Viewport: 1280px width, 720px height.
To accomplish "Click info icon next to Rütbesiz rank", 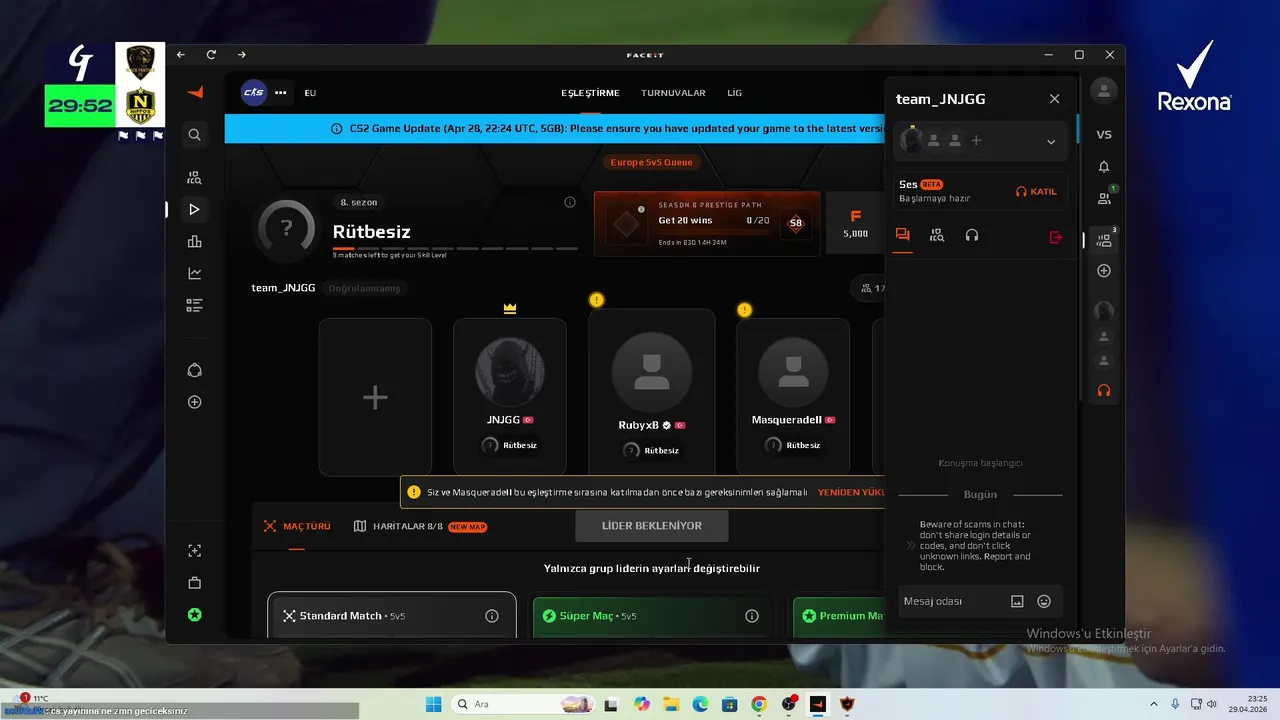I will click(570, 202).
